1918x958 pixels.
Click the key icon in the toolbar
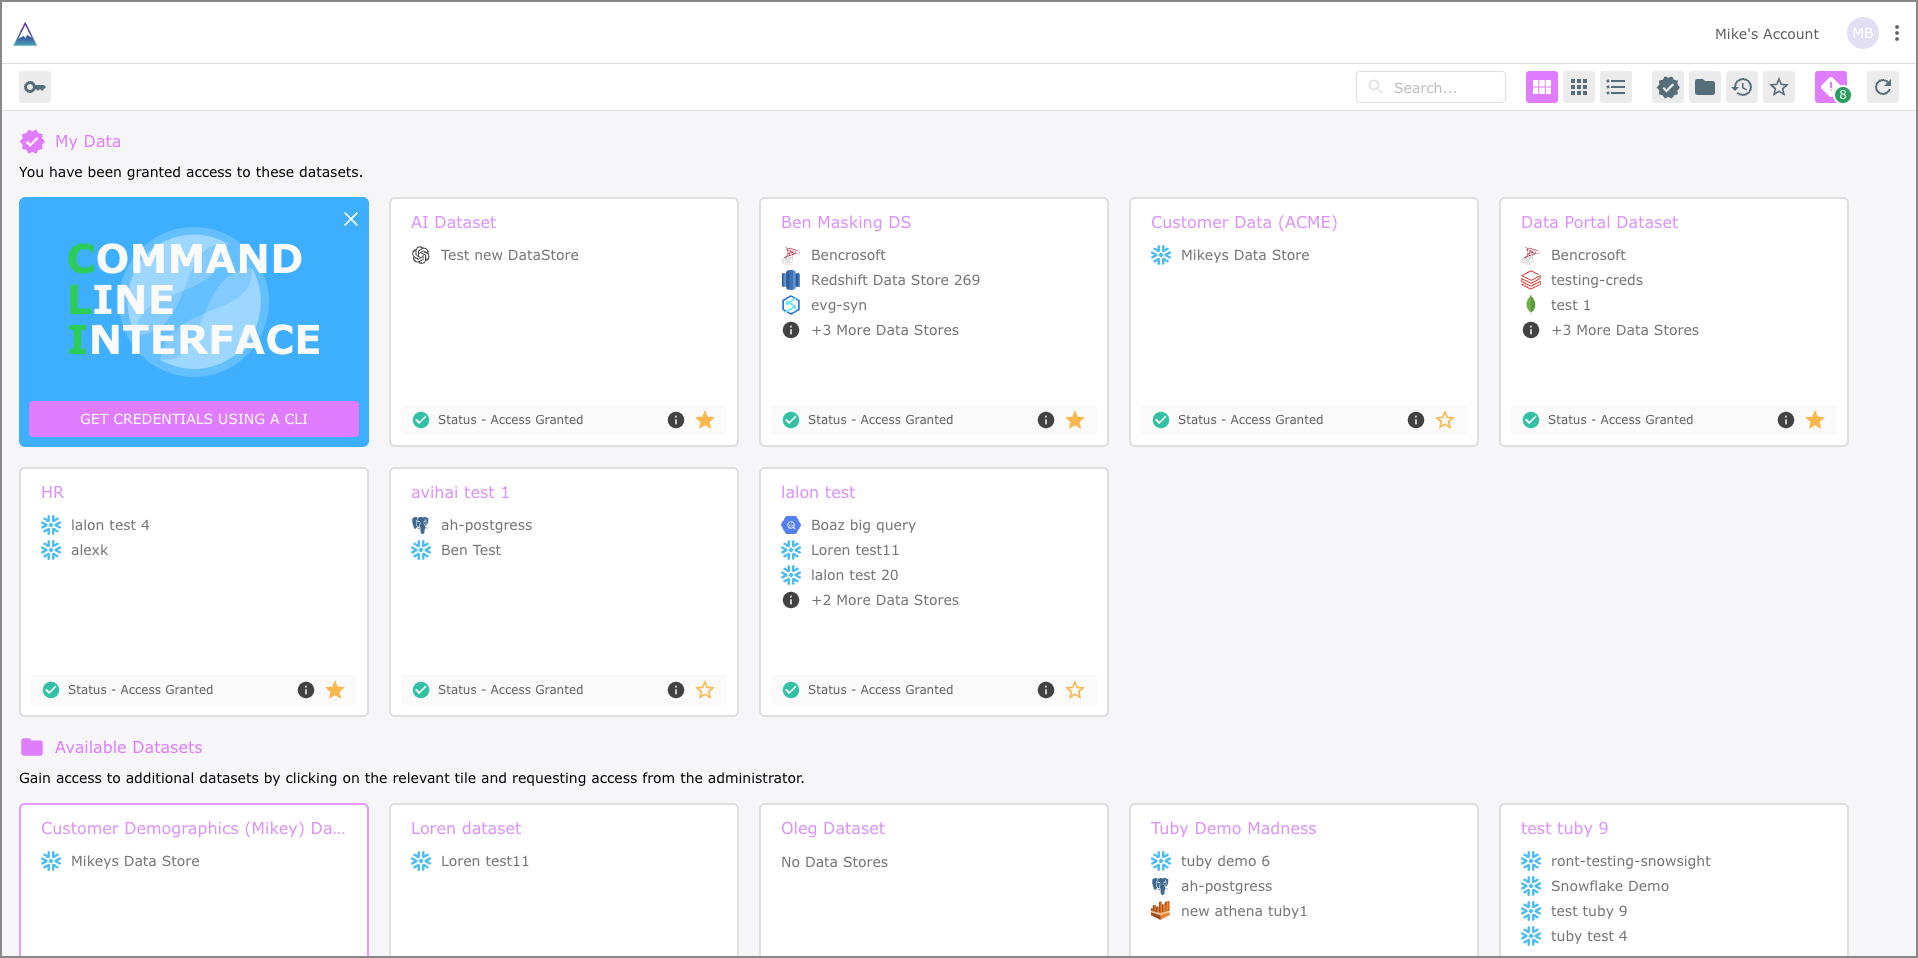point(35,87)
